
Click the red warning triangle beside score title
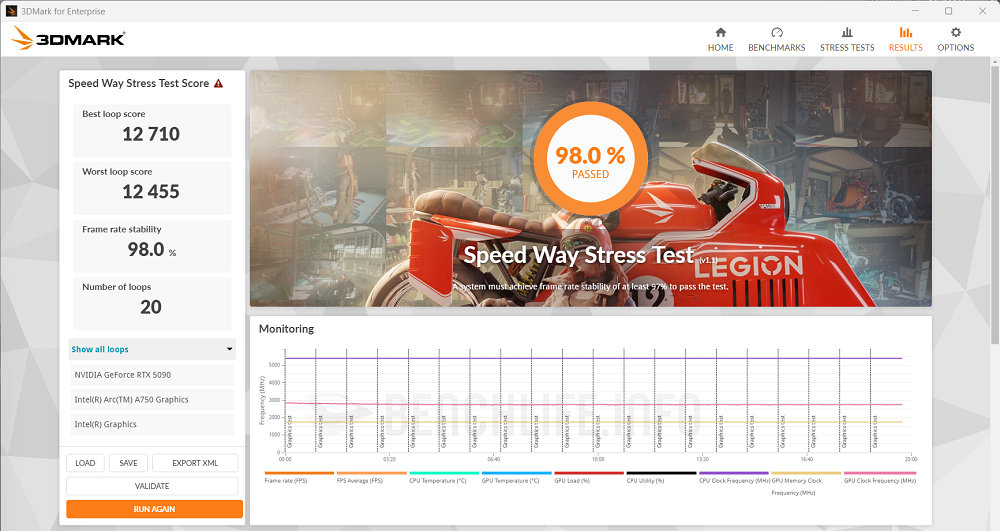point(218,84)
